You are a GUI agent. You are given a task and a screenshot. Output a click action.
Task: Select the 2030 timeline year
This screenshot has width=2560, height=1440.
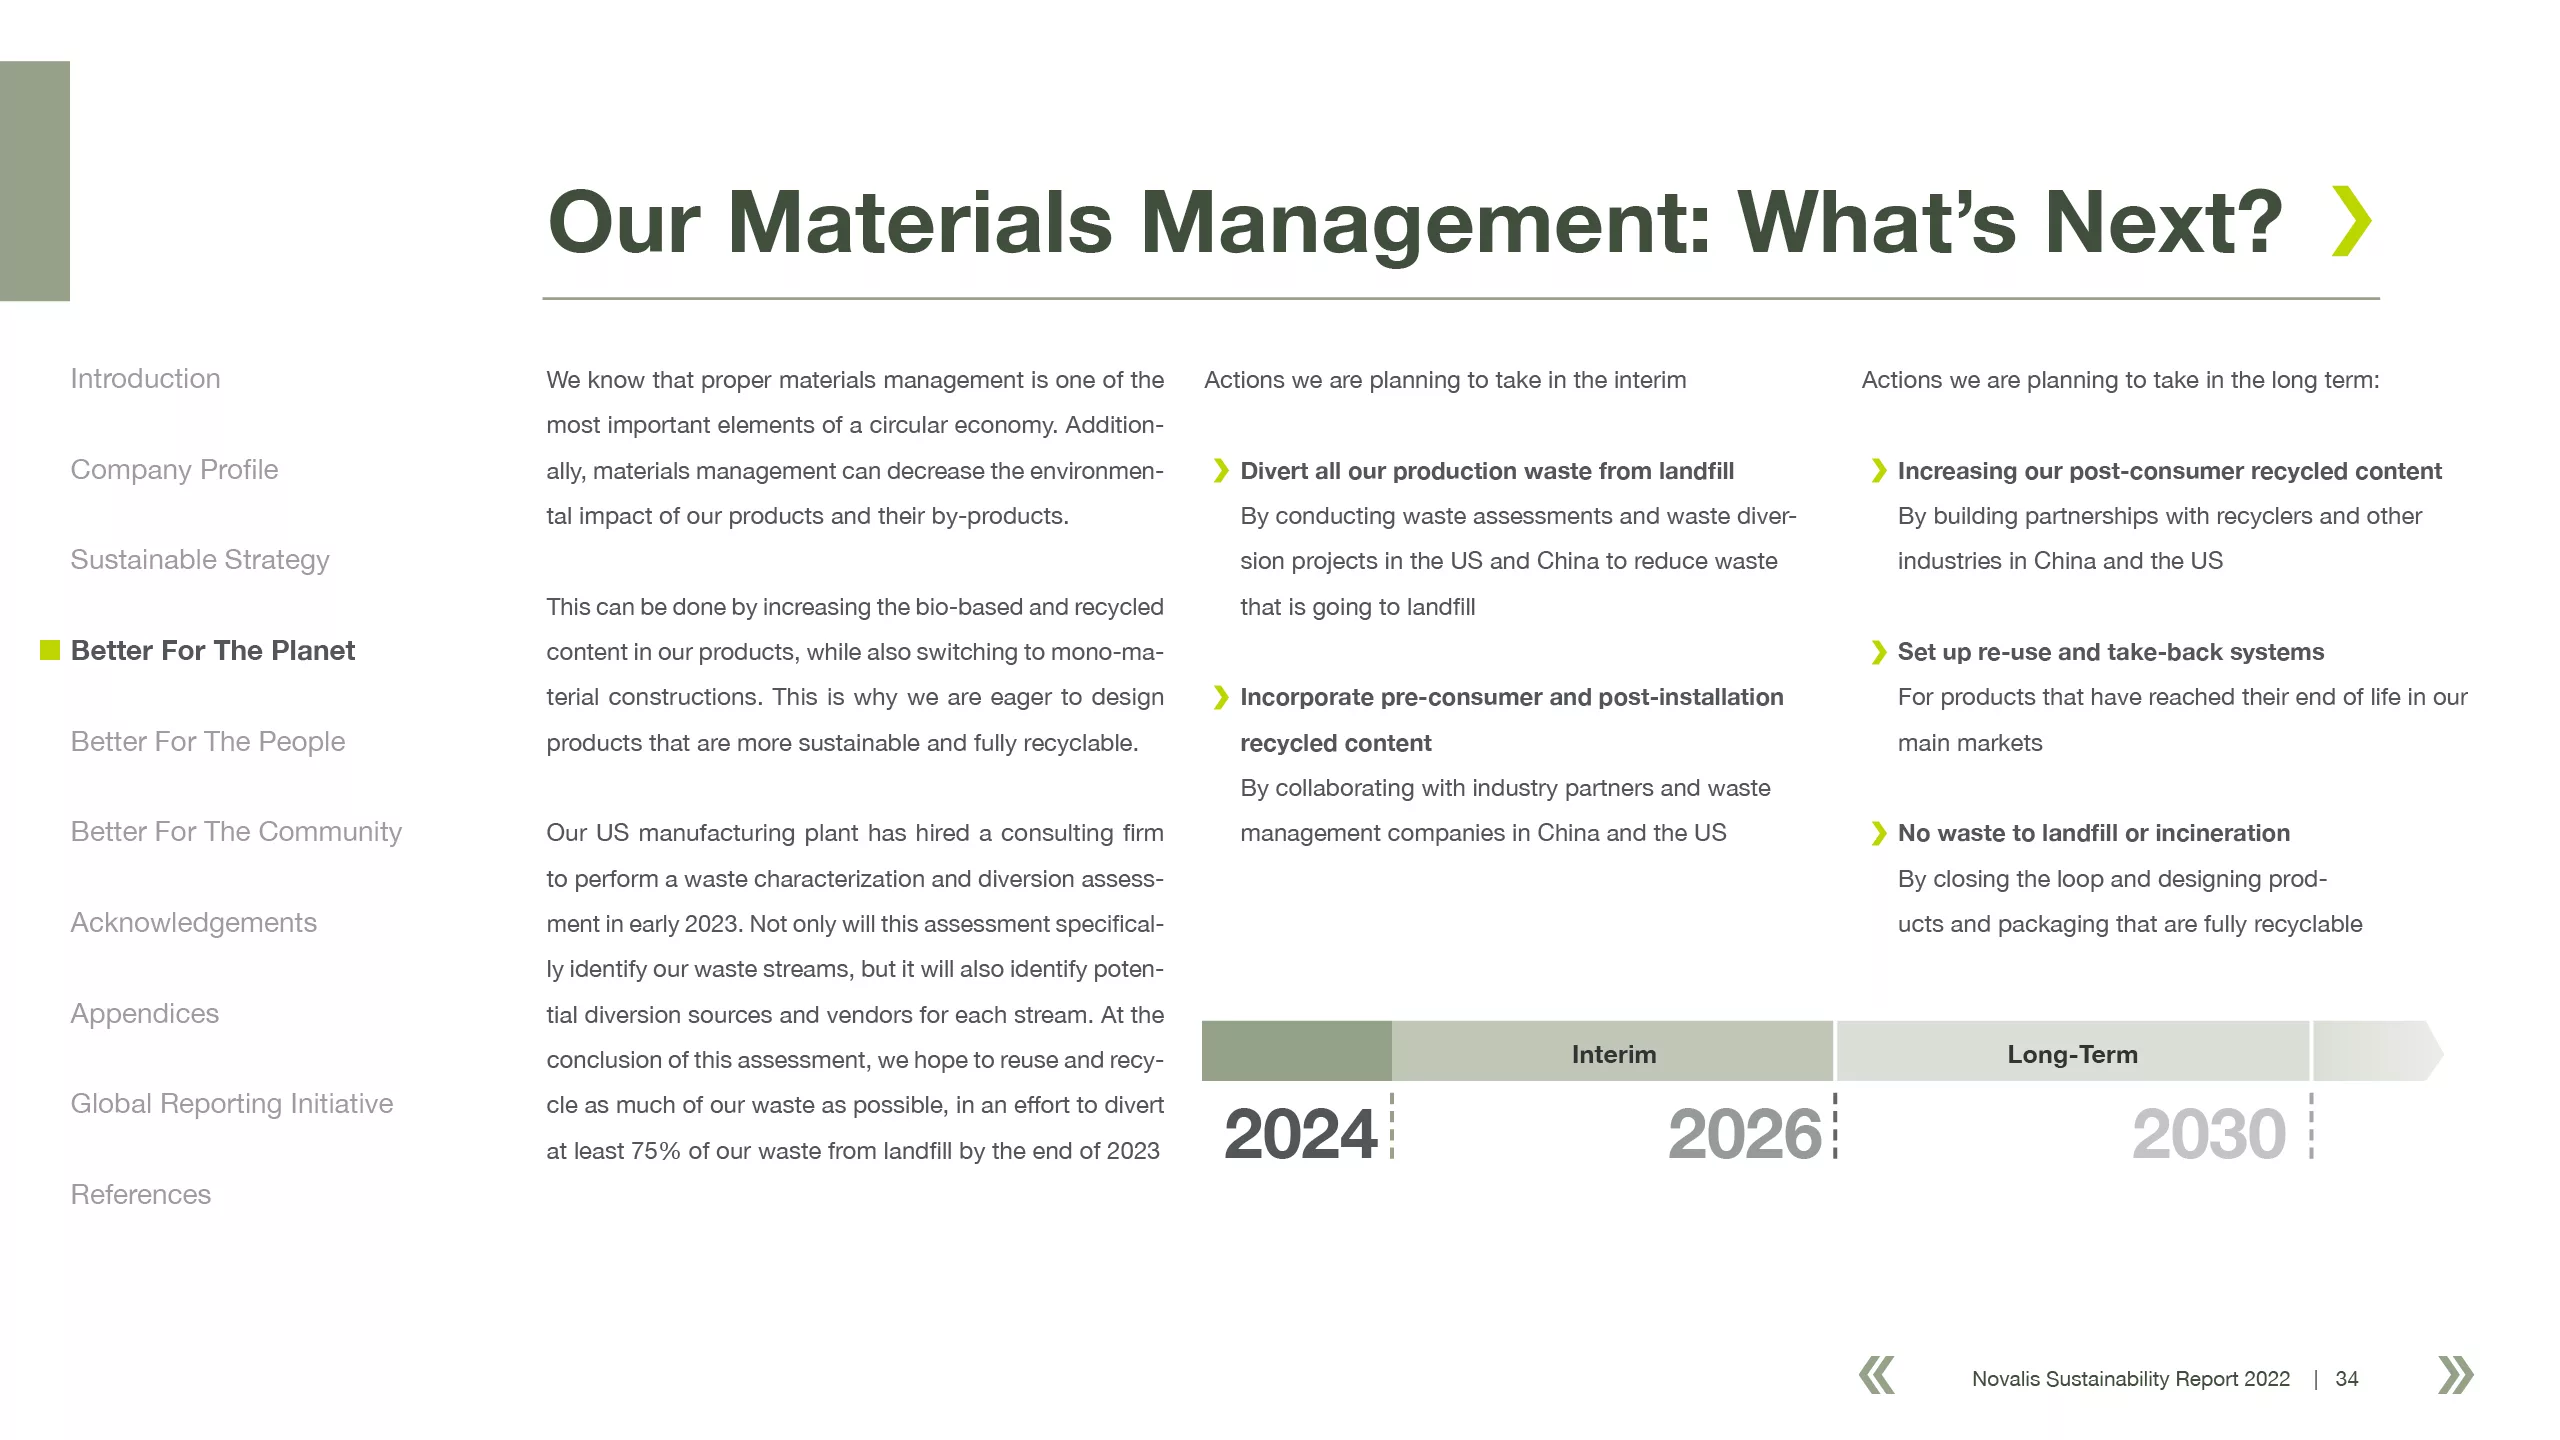click(x=2209, y=1134)
